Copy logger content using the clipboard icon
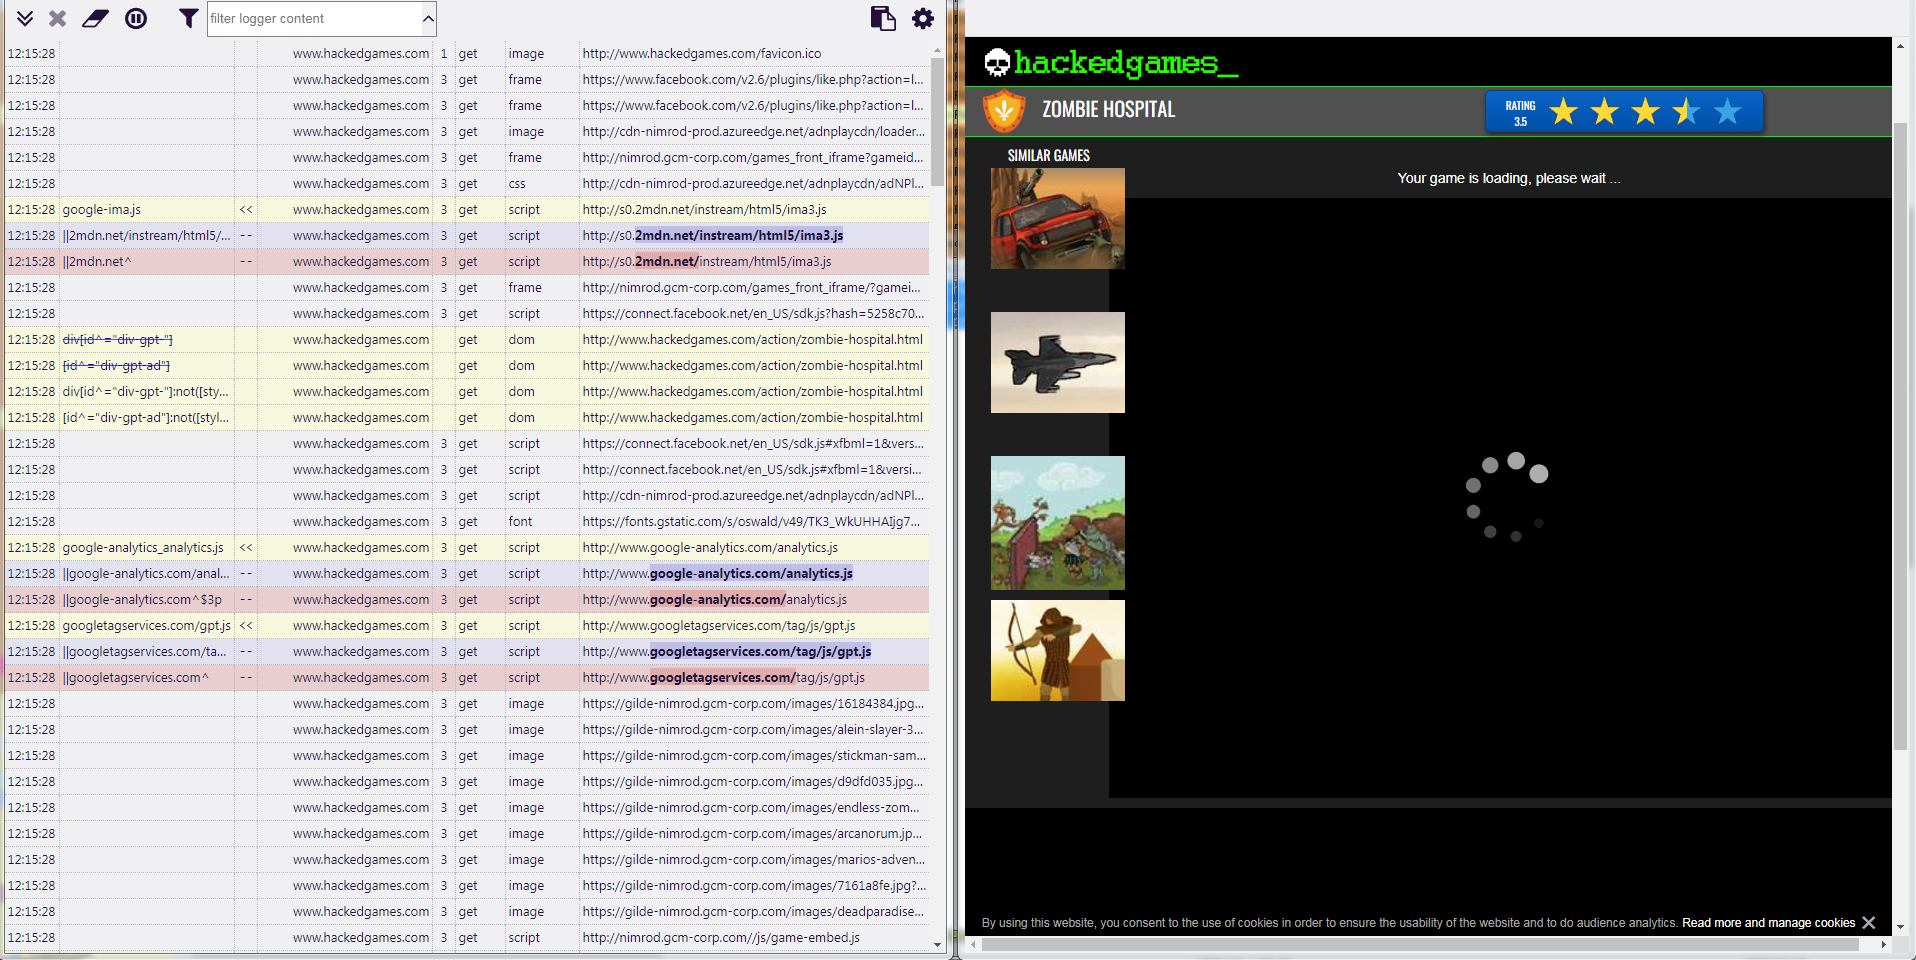The image size is (1916, 960). click(x=882, y=18)
